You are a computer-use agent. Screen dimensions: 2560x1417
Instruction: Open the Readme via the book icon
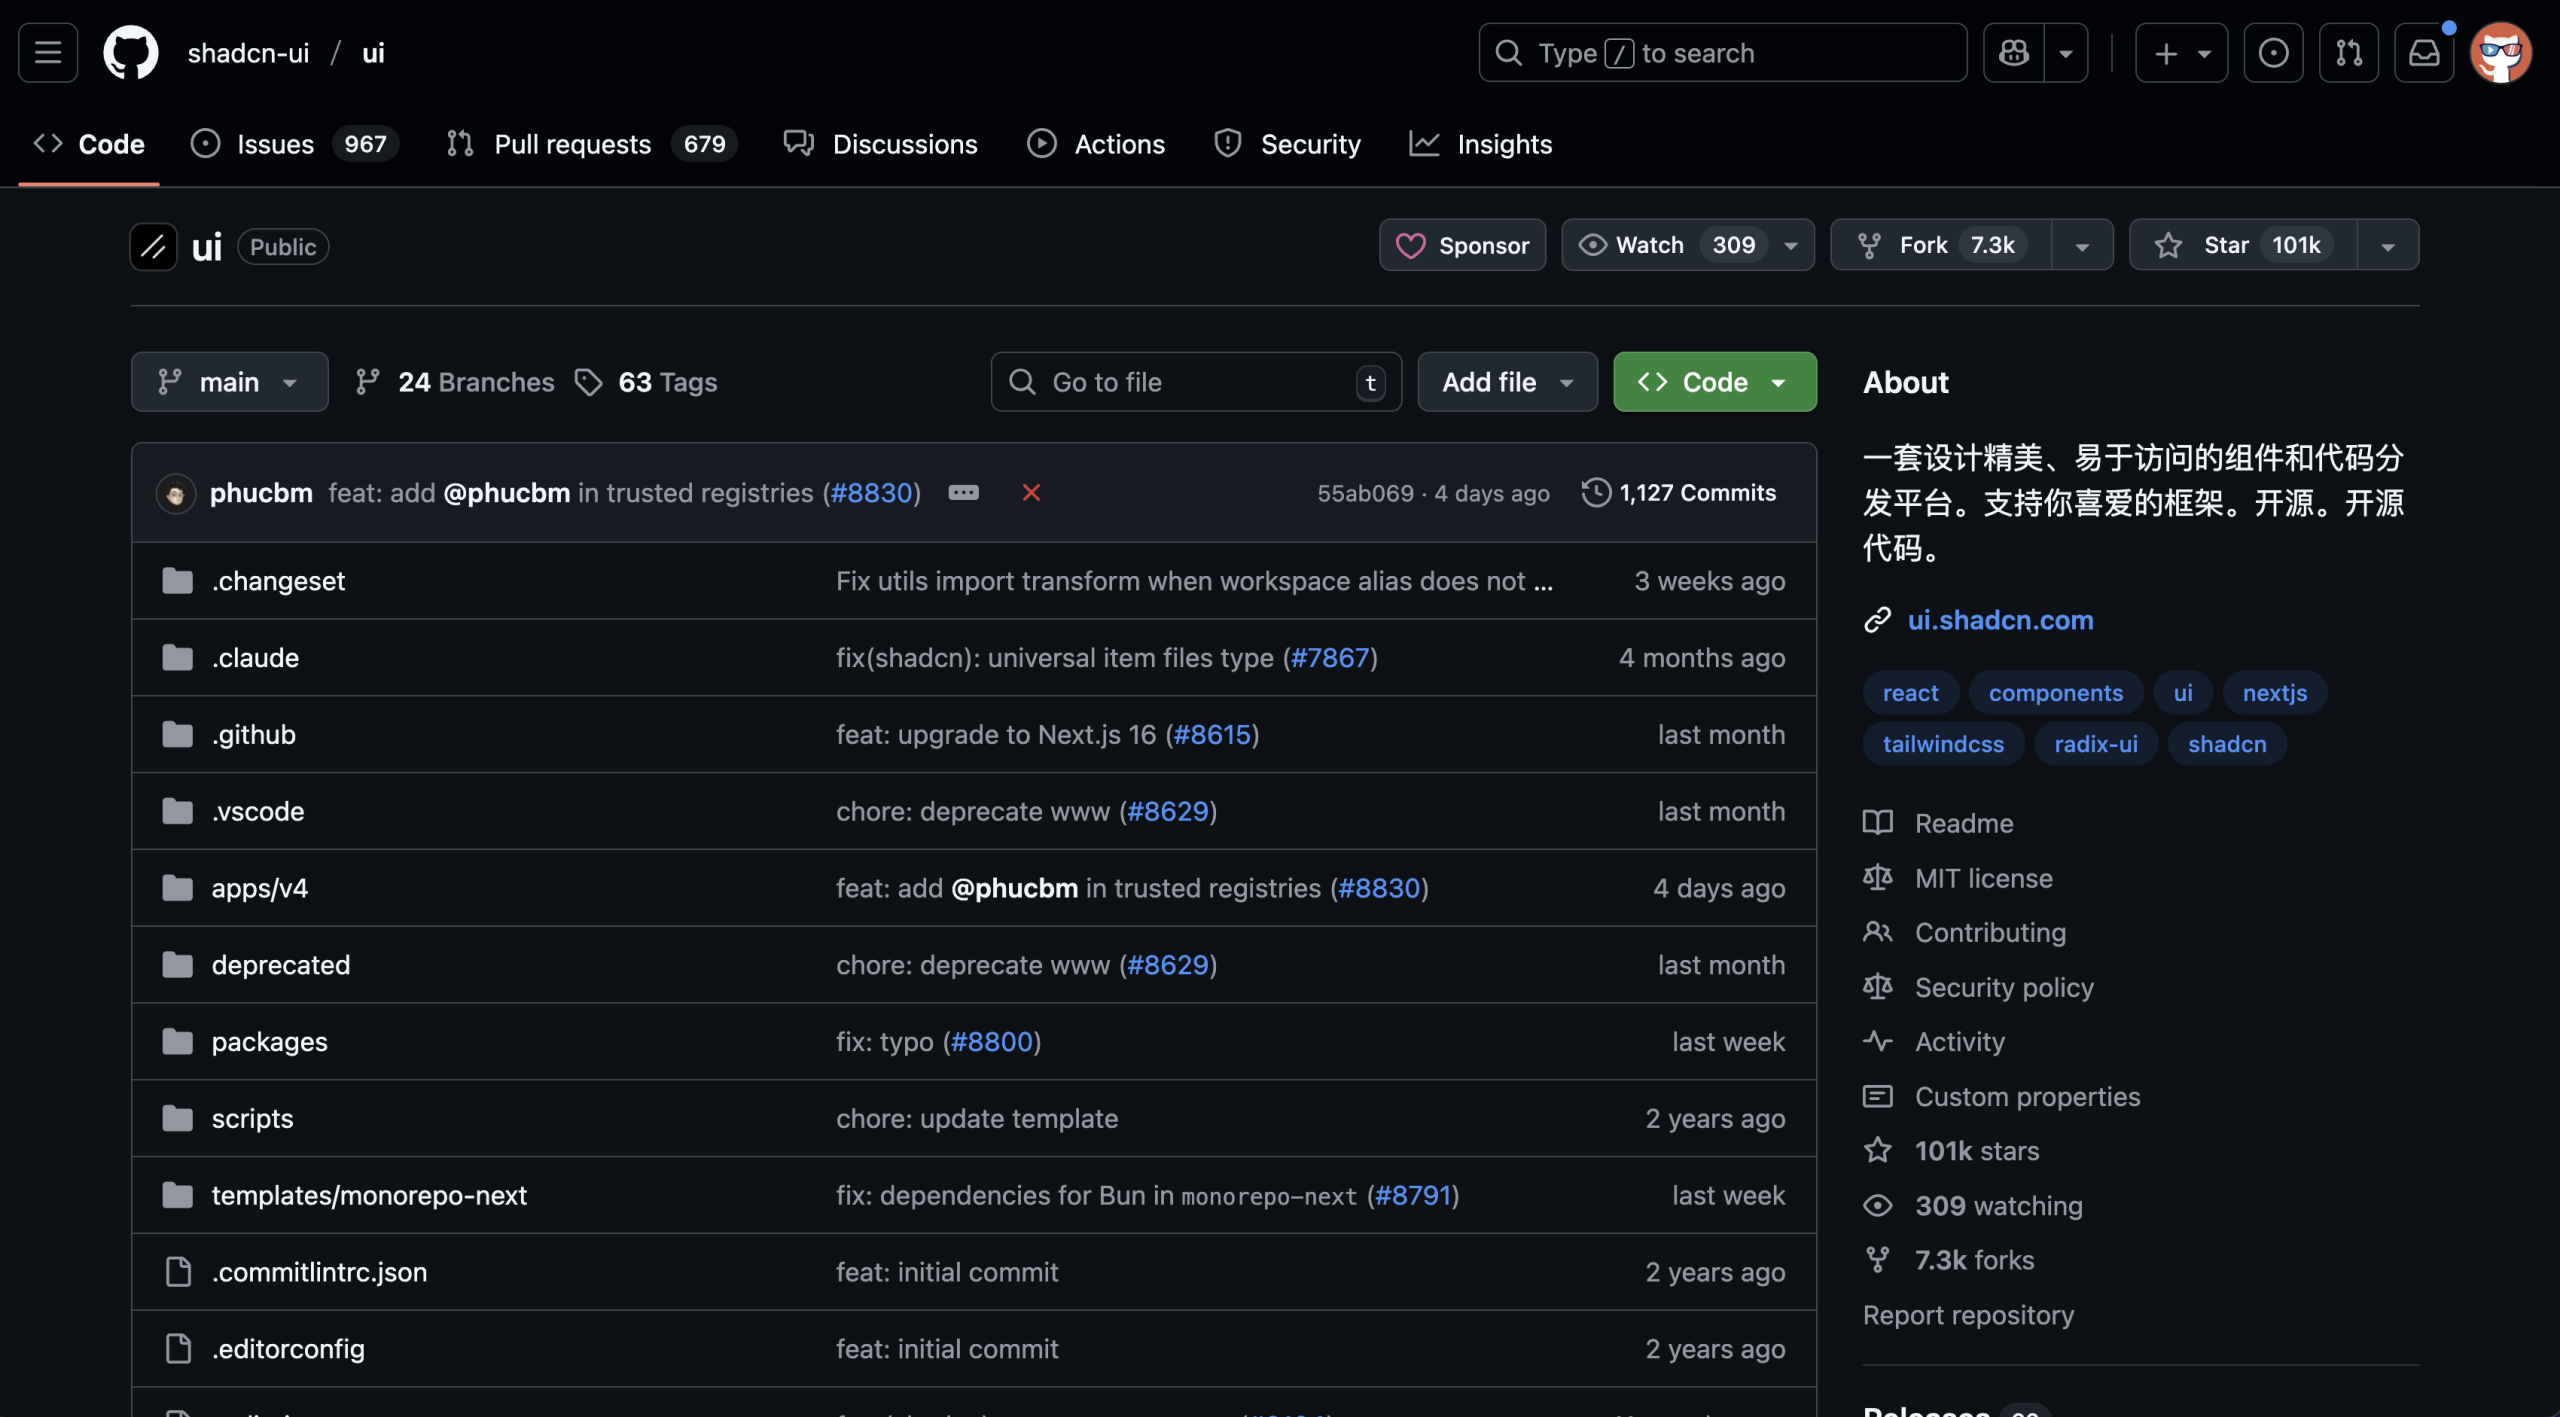pos(1878,822)
